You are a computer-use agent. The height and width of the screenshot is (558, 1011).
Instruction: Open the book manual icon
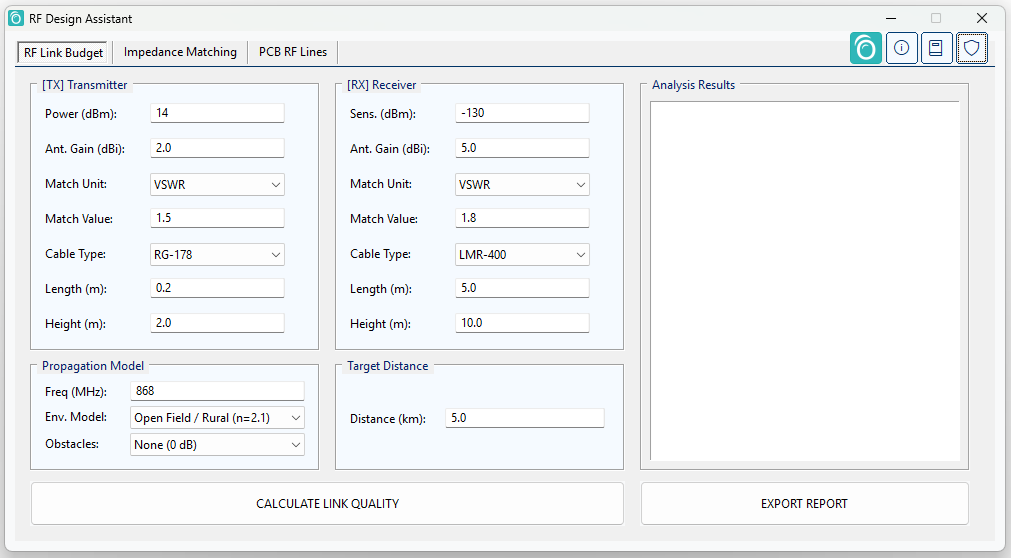tap(936, 48)
